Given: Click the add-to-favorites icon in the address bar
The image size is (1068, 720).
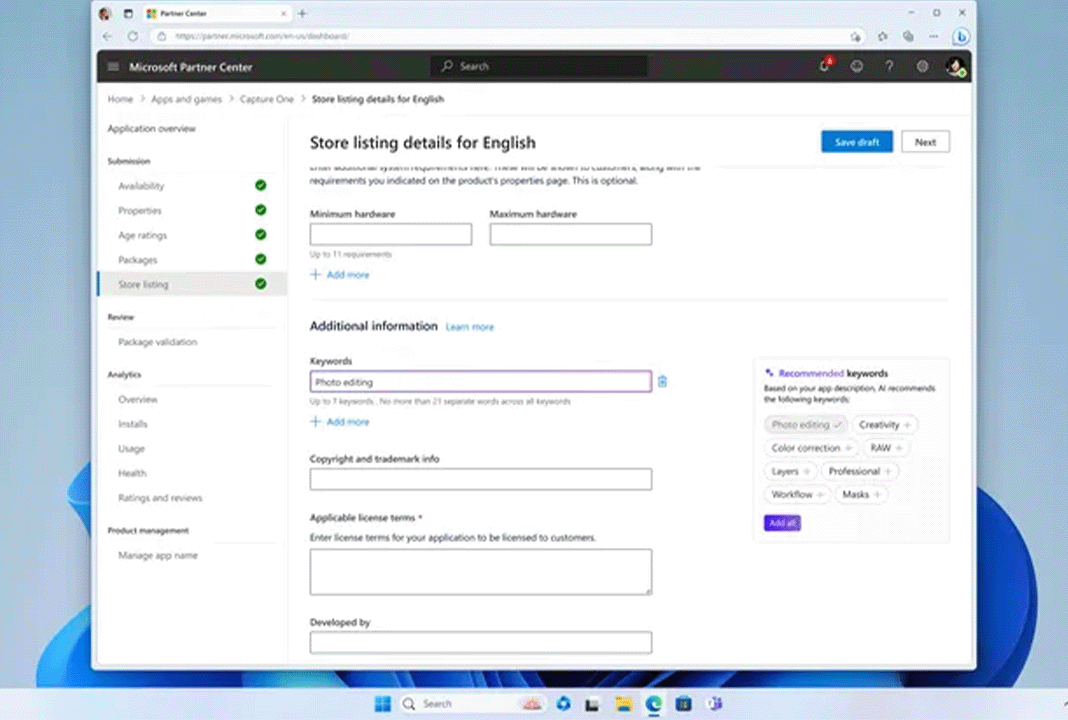Looking at the screenshot, I should pyautogui.click(x=855, y=36).
